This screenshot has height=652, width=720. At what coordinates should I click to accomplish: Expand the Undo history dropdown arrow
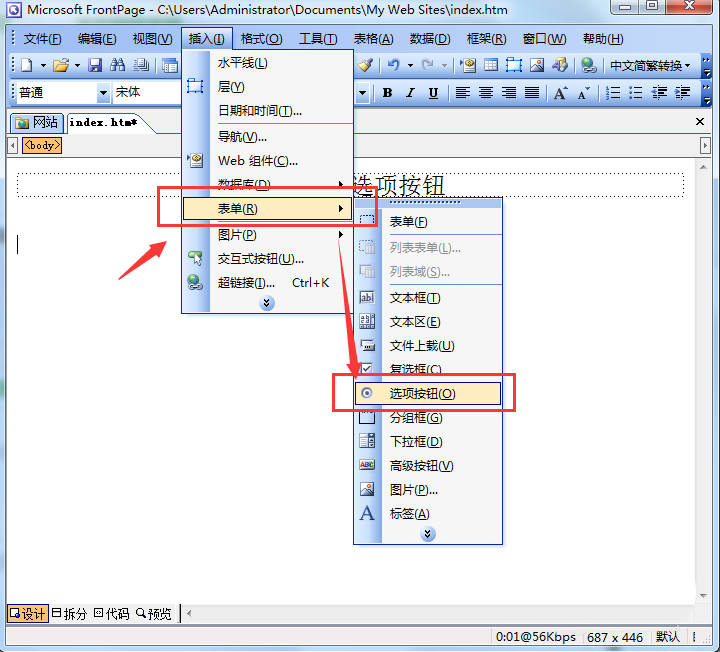pos(410,65)
